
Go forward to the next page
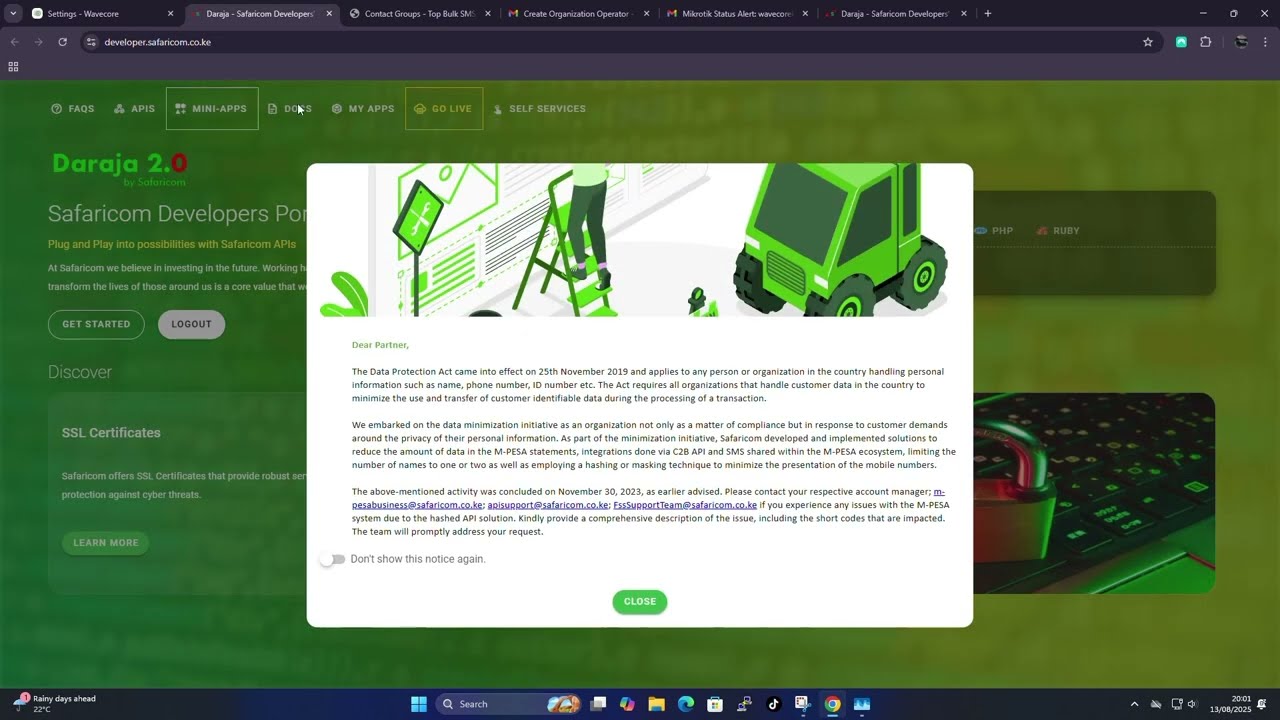tap(38, 42)
